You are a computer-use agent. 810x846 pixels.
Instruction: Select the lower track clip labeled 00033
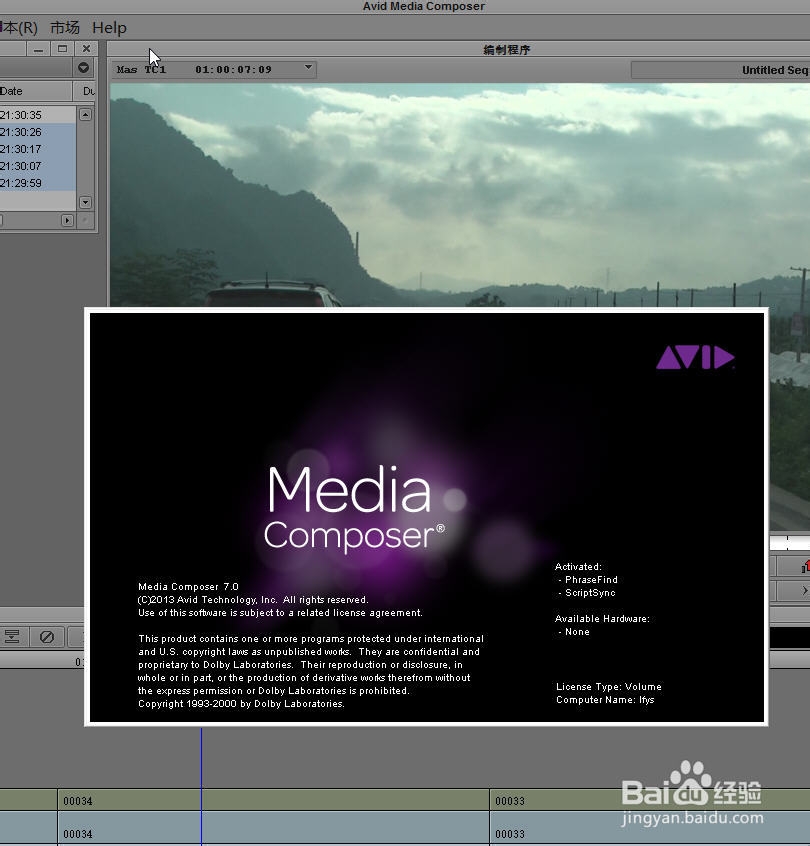(x=649, y=829)
